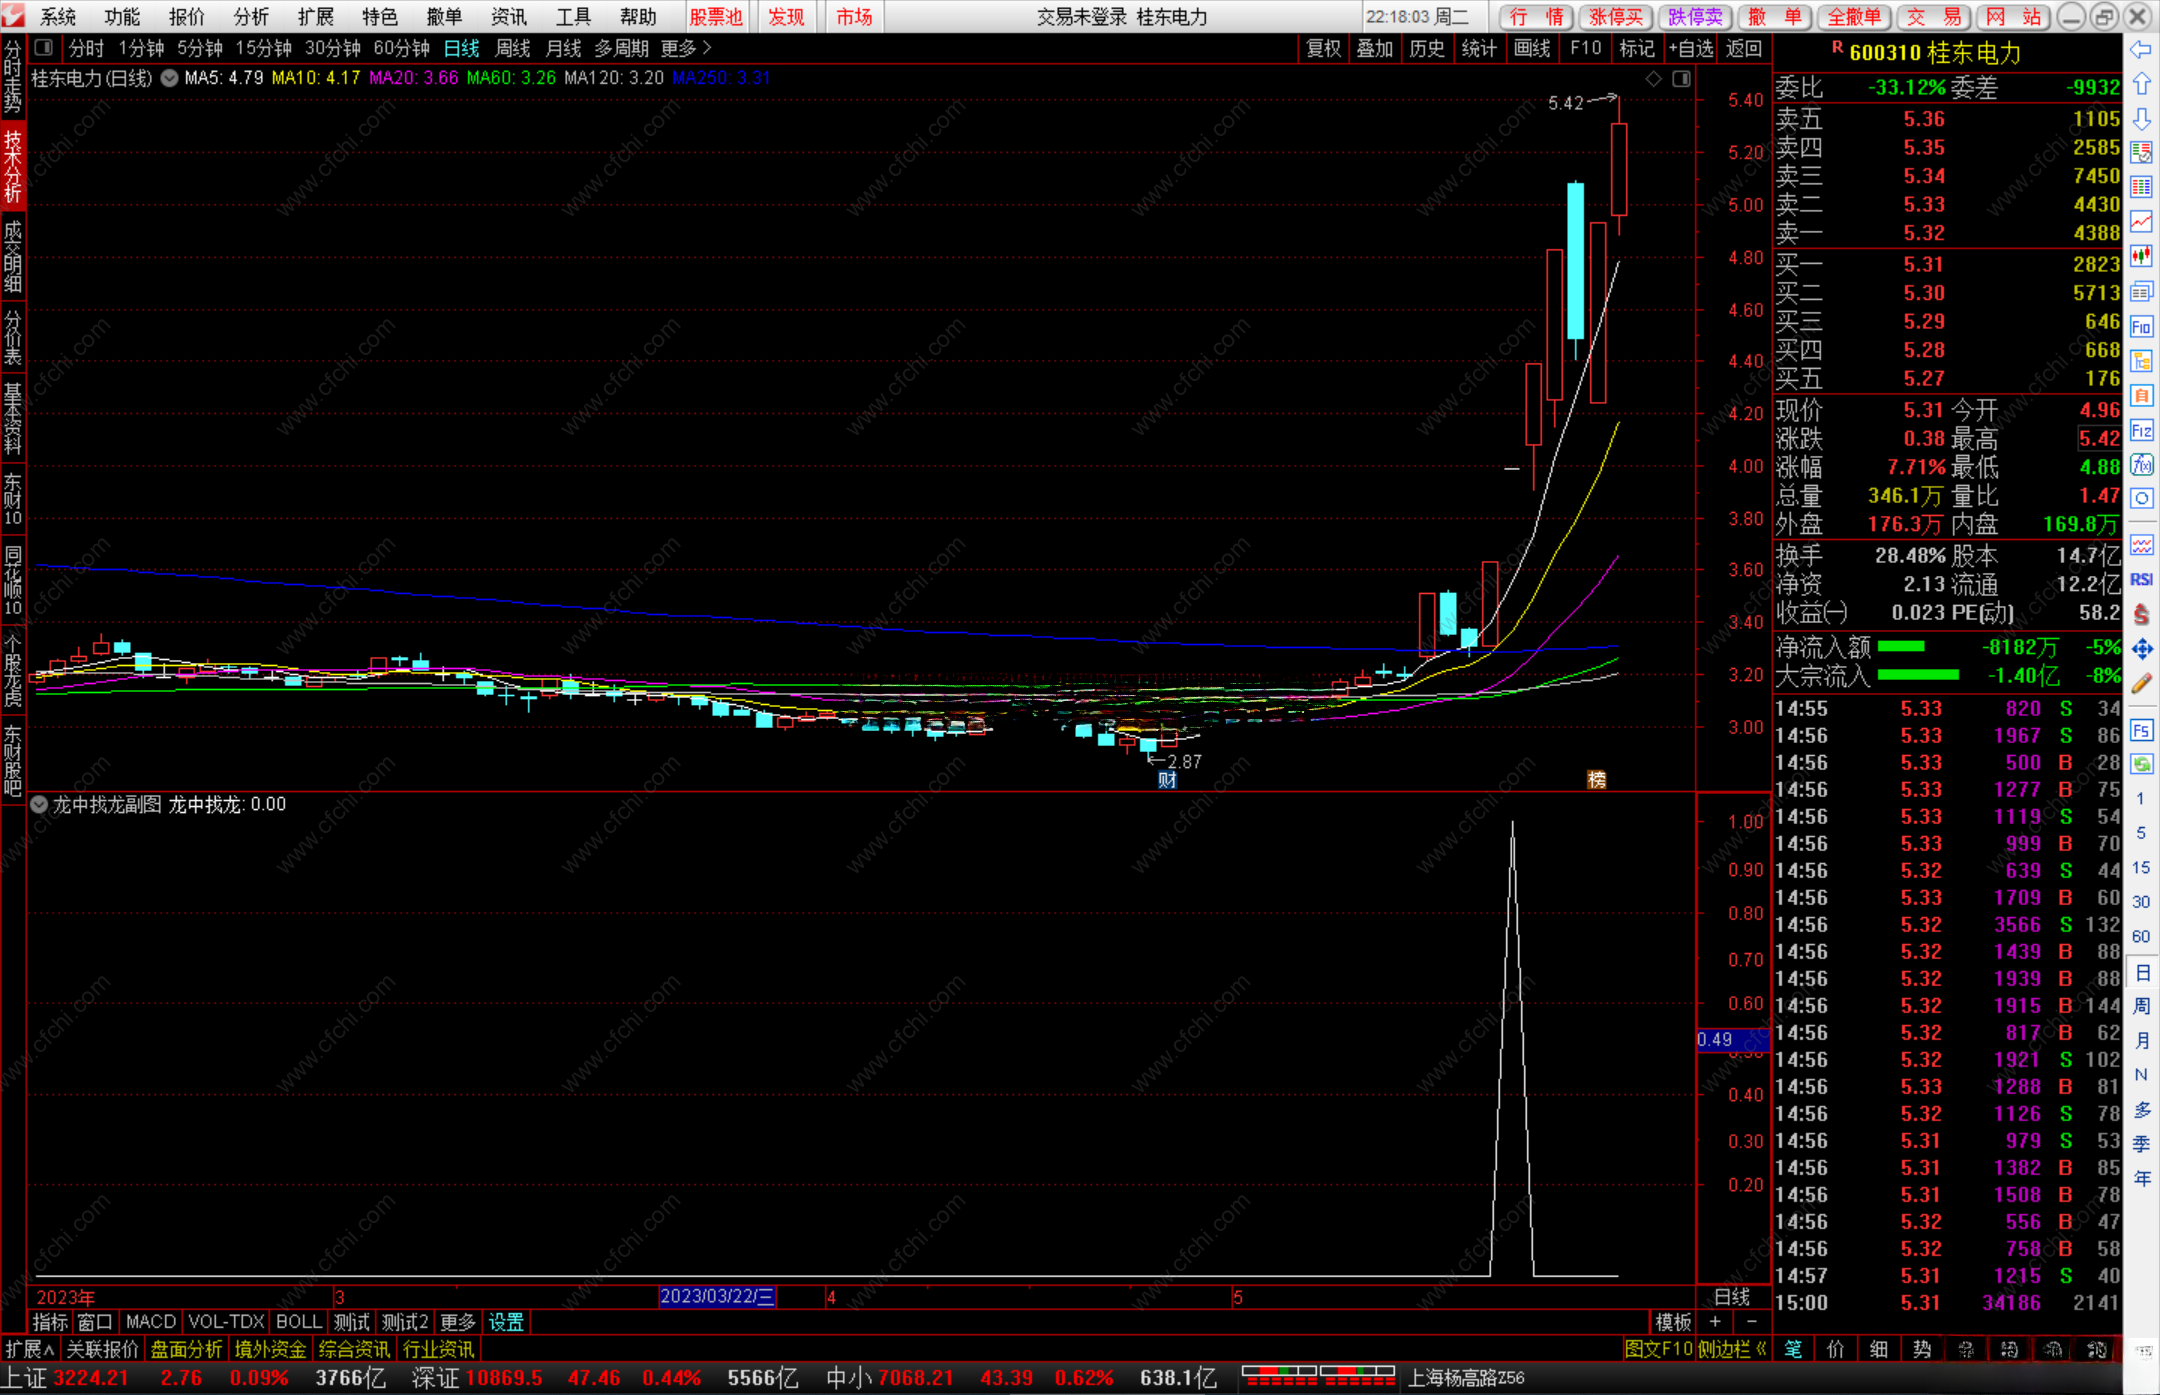Open the F12 icon in the right sidebar

point(2141,431)
